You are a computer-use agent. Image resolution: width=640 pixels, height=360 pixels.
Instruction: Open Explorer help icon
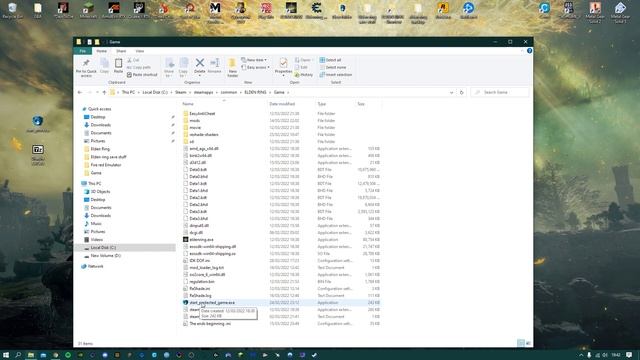point(529,51)
